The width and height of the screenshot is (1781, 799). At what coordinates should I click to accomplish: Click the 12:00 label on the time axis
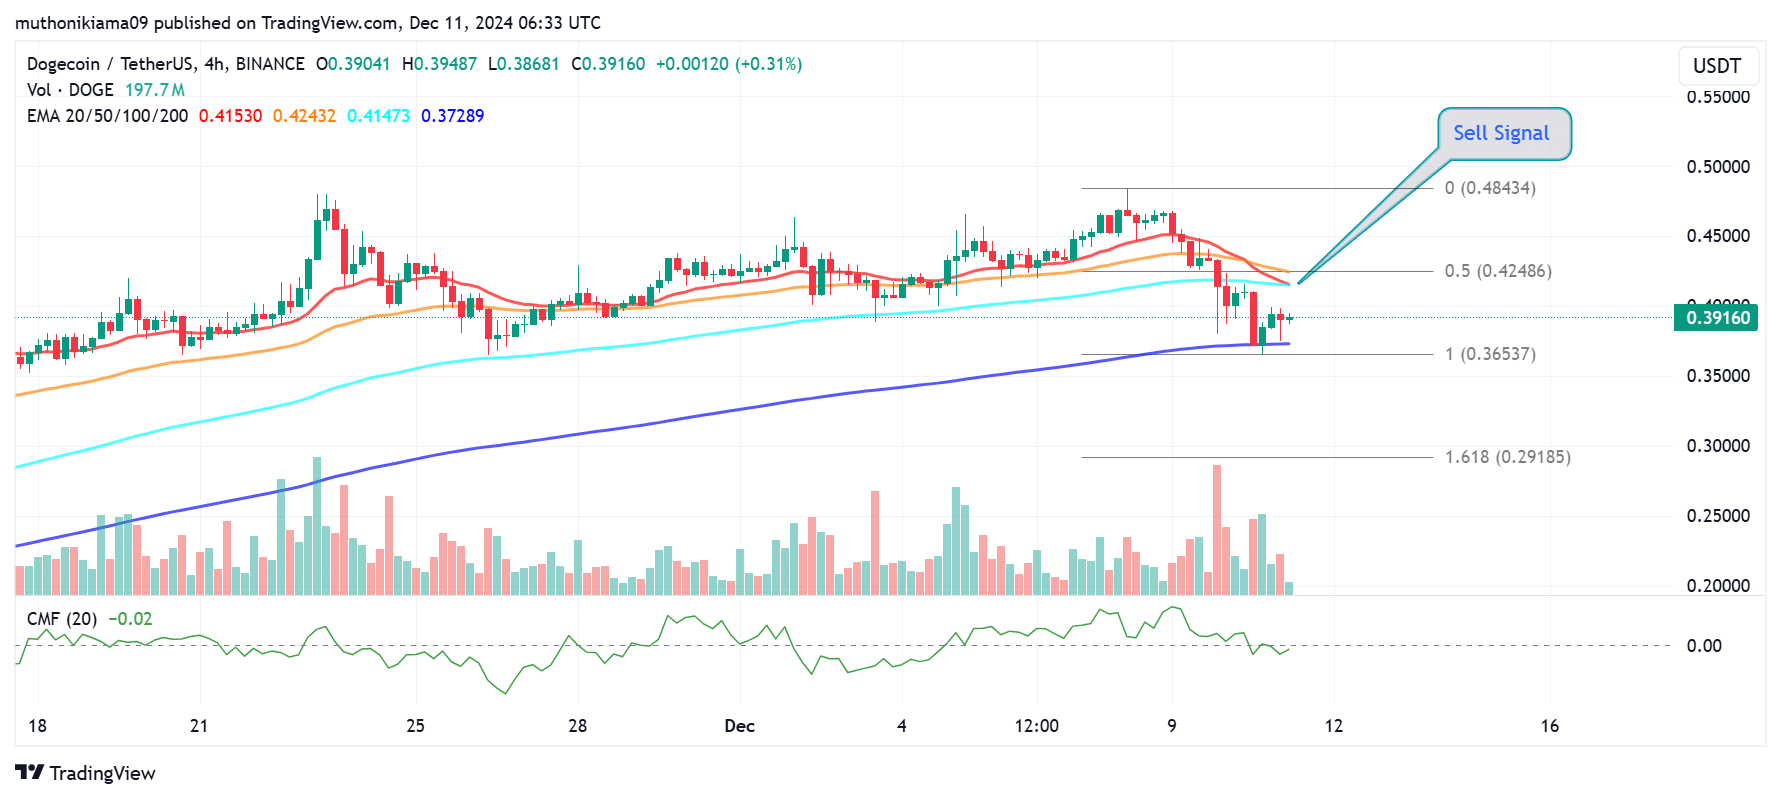pyautogui.click(x=1036, y=726)
